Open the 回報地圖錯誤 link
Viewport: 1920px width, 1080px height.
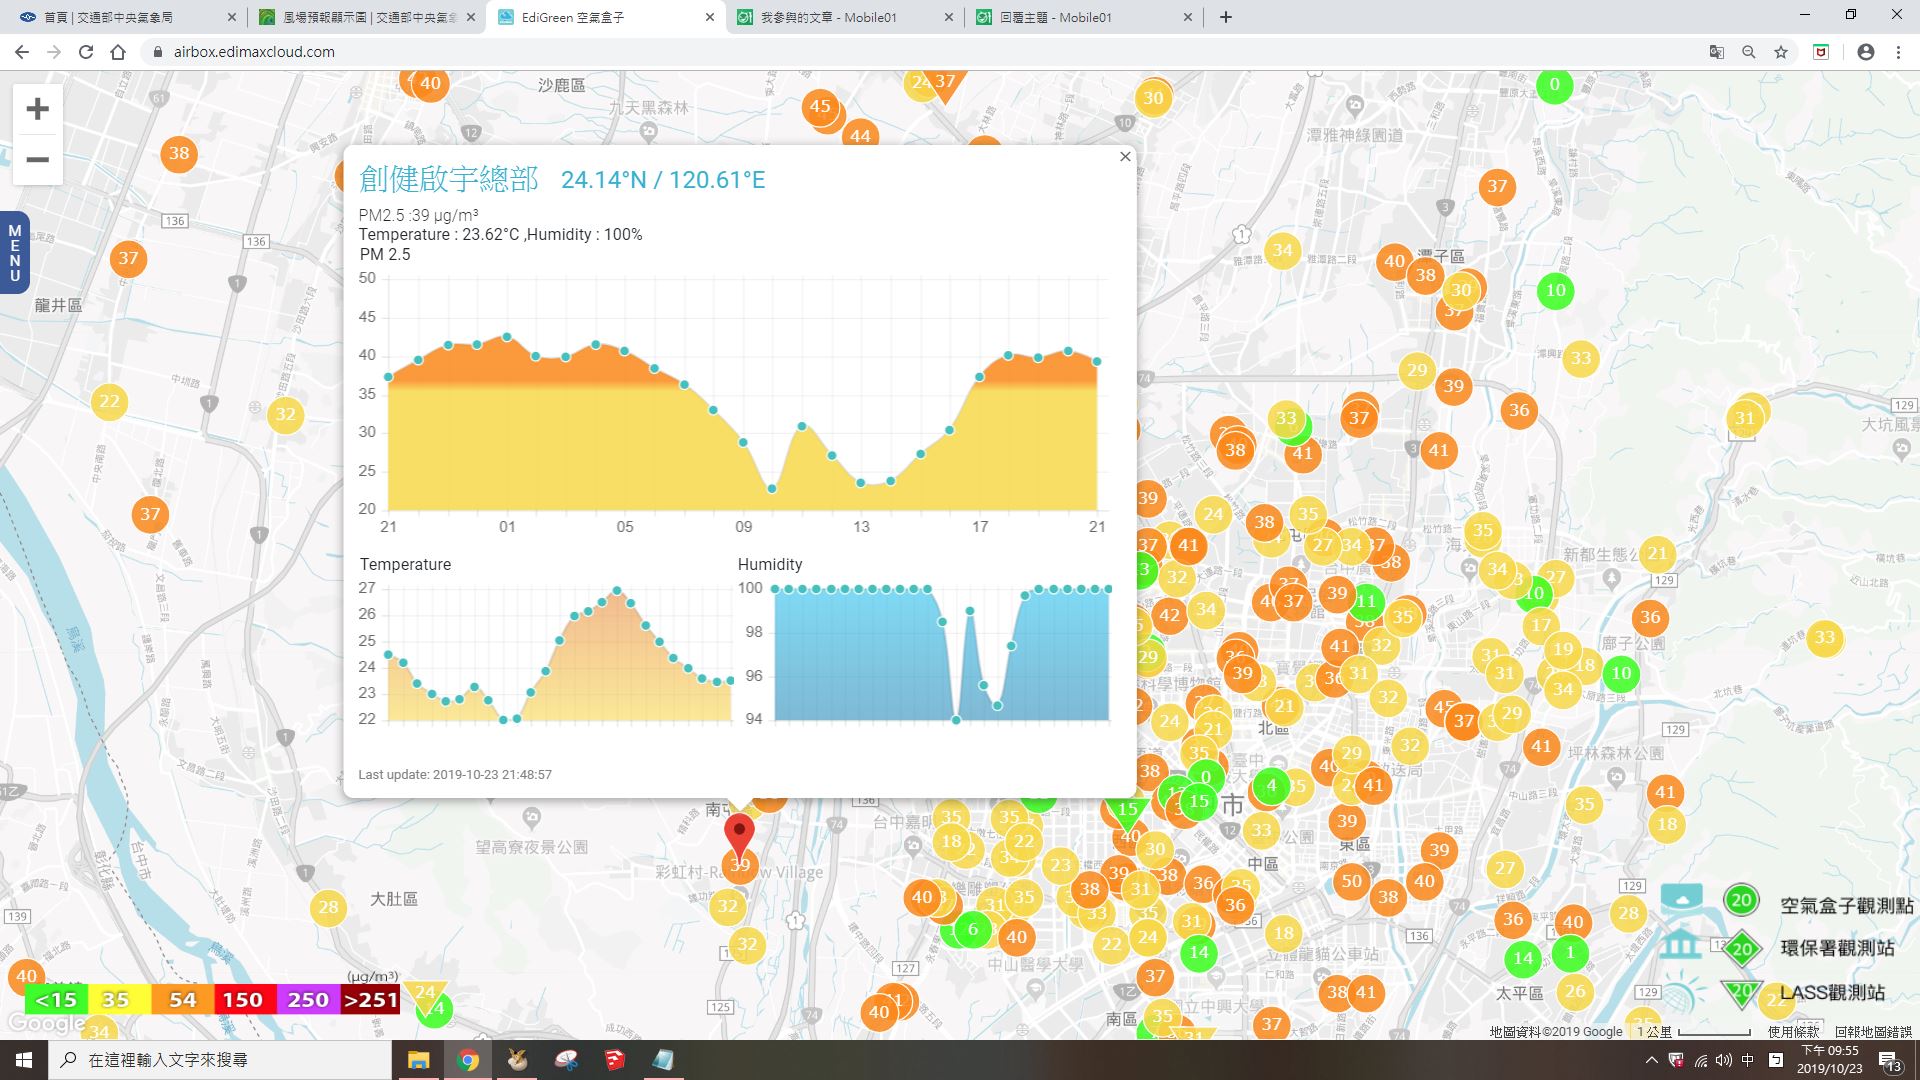[x=1873, y=1031]
